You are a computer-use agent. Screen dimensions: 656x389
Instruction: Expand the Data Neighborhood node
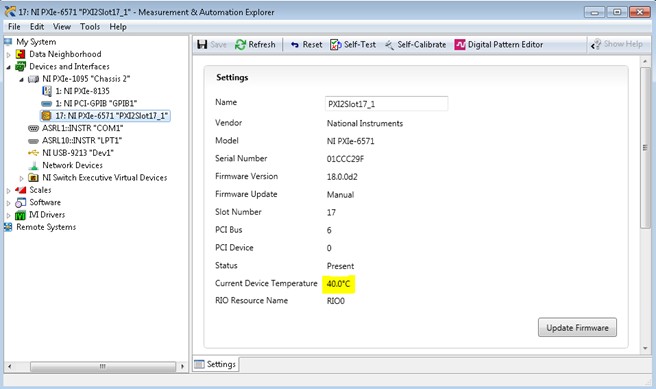point(8,54)
